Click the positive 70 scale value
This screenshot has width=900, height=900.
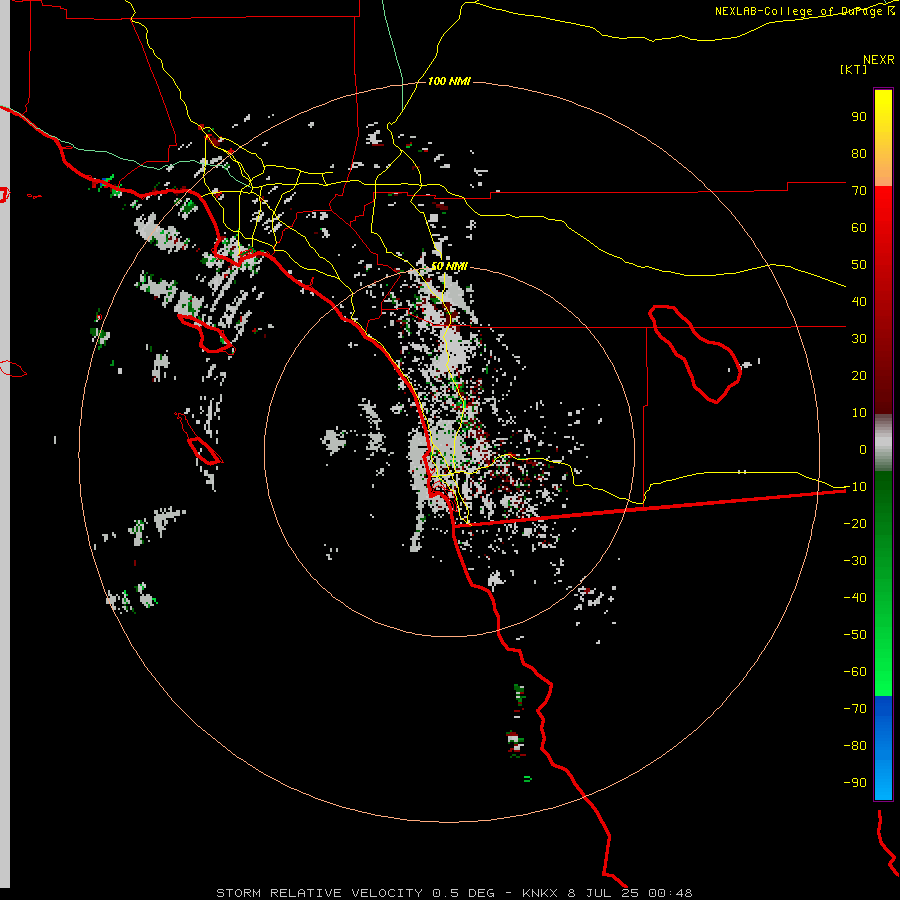tap(859, 191)
